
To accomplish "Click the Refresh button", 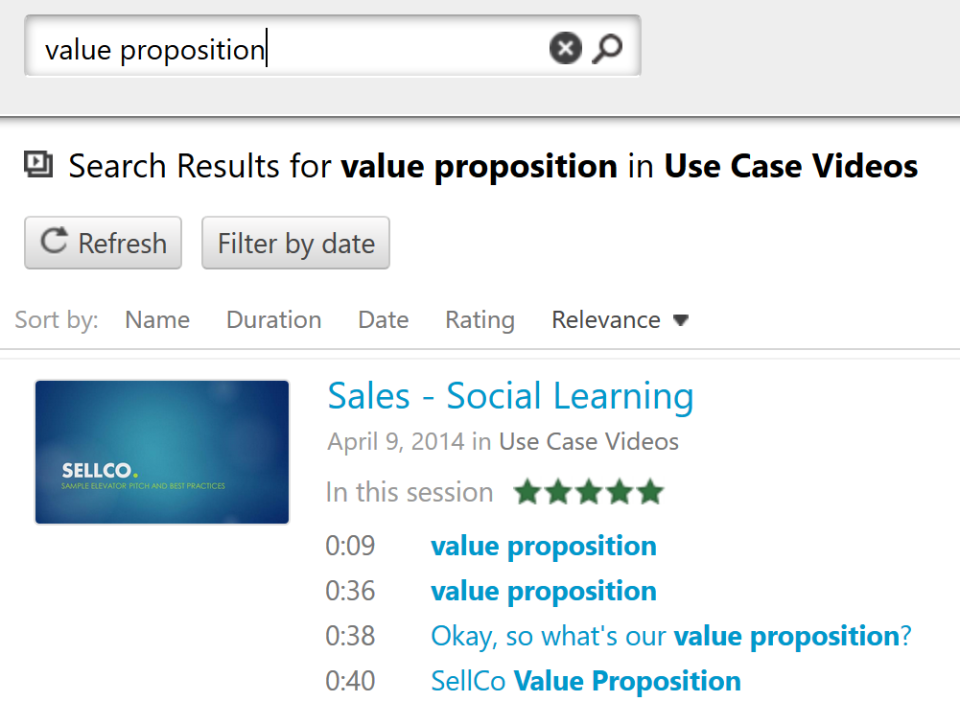I will coord(103,243).
